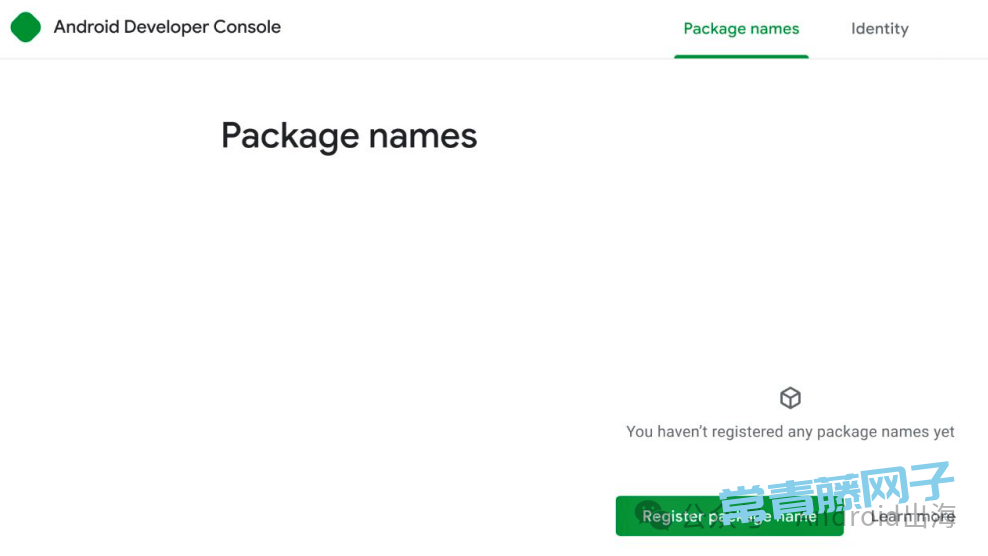Open the Learn more link

(913, 517)
